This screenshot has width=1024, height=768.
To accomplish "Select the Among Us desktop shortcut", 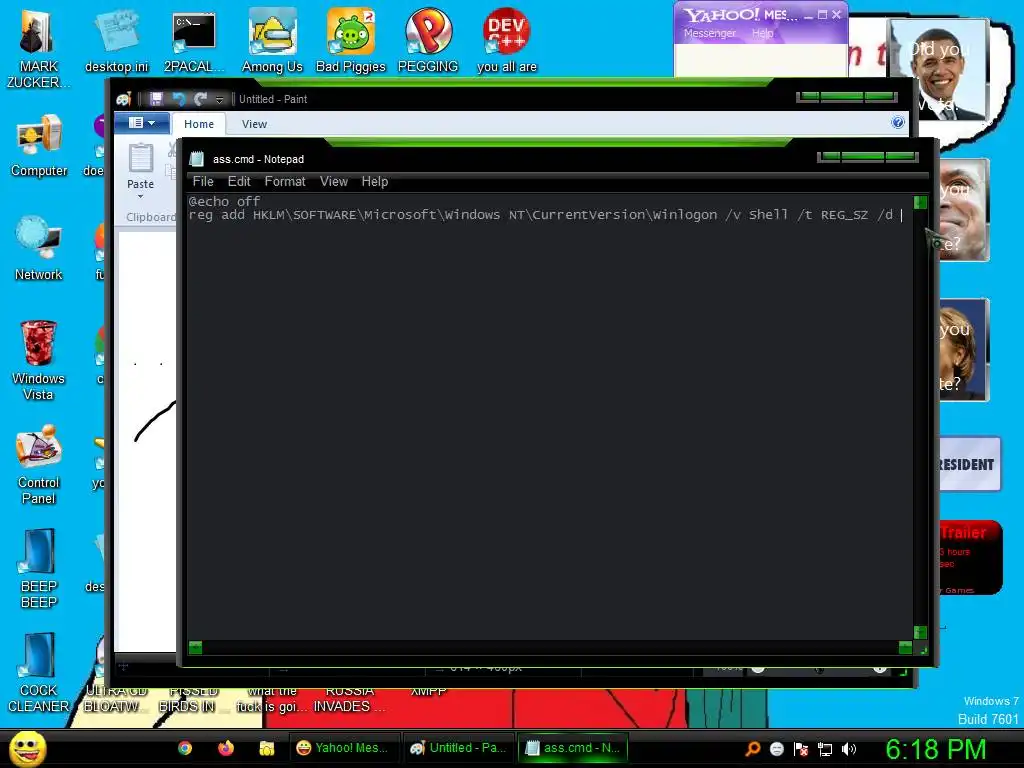I will coord(272,42).
